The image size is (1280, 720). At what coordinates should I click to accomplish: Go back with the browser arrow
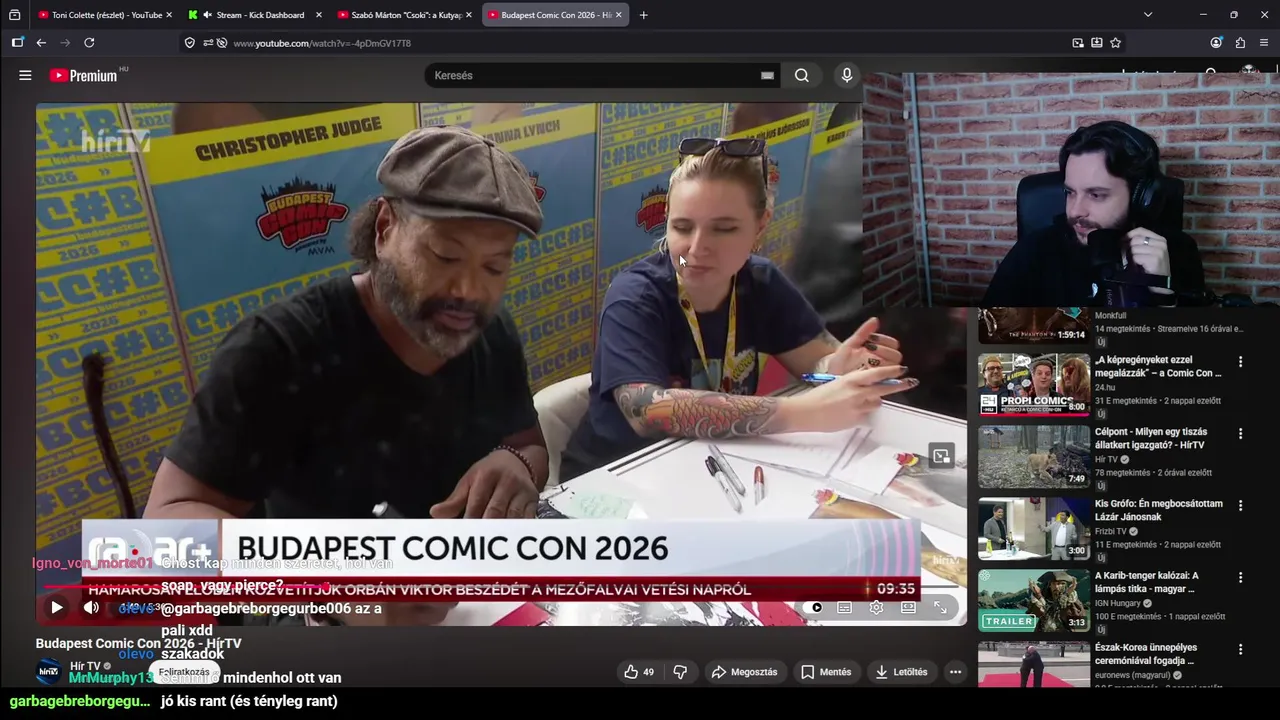tap(41, 43)
